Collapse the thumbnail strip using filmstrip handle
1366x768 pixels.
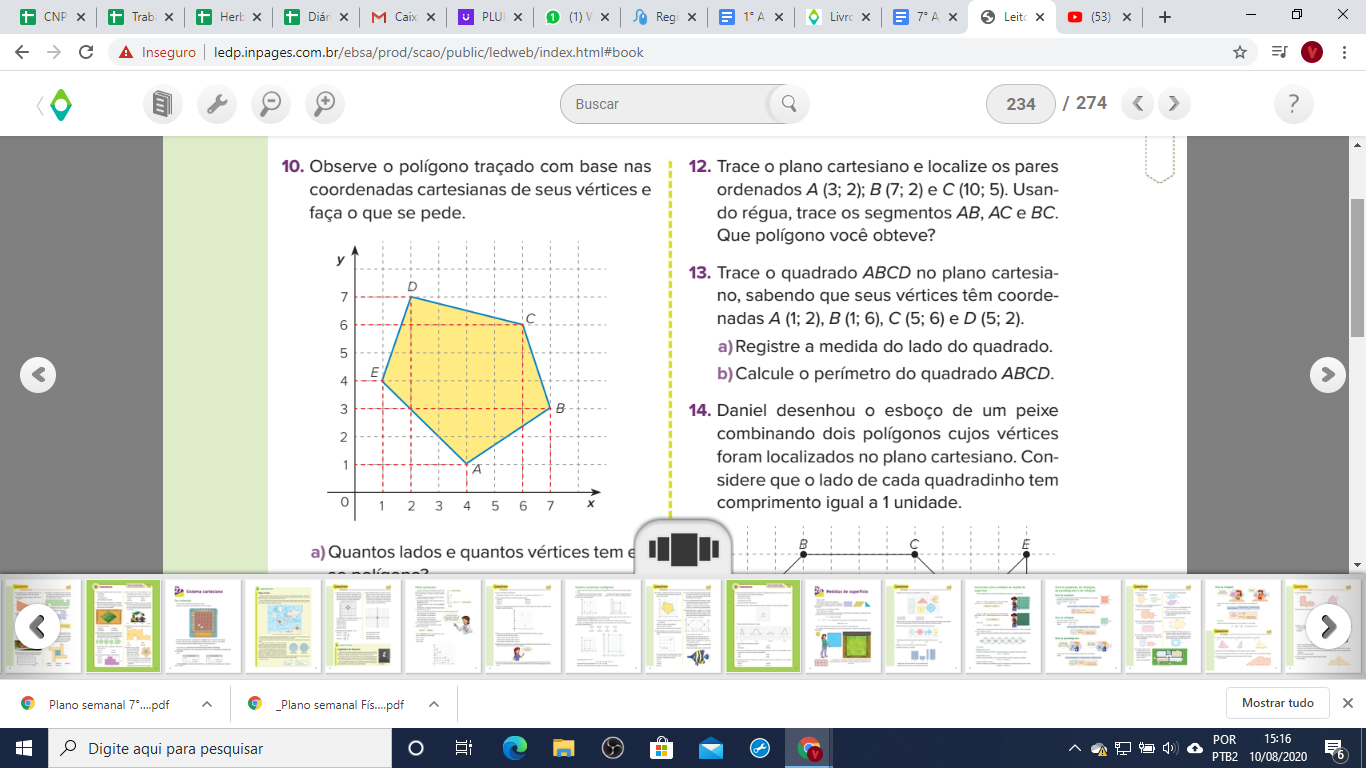pos(683,549)
